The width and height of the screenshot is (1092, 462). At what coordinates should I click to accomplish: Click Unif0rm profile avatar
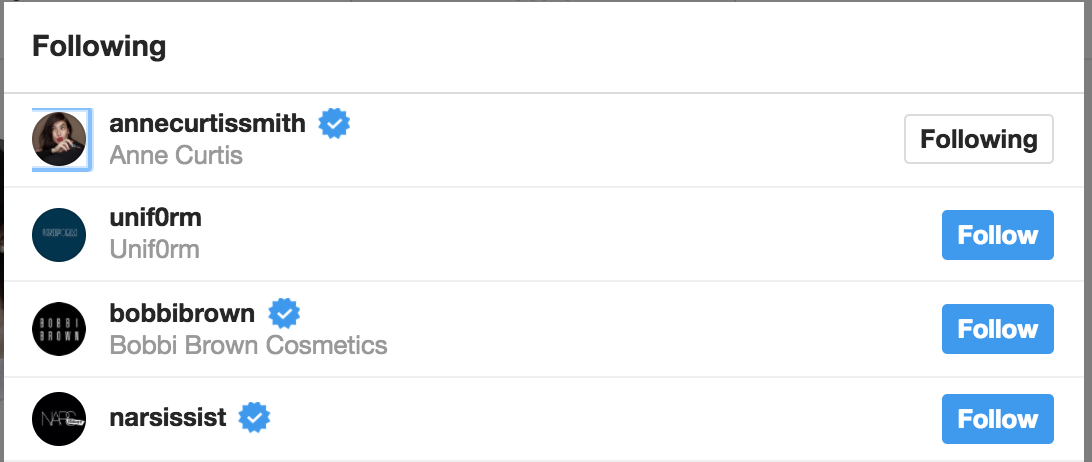coord(59,235)
